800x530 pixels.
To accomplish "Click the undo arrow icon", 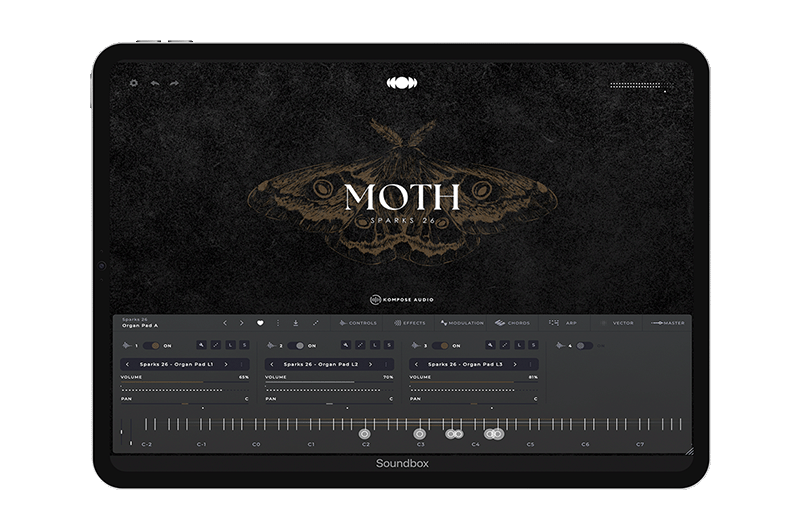I will (155, 83).
